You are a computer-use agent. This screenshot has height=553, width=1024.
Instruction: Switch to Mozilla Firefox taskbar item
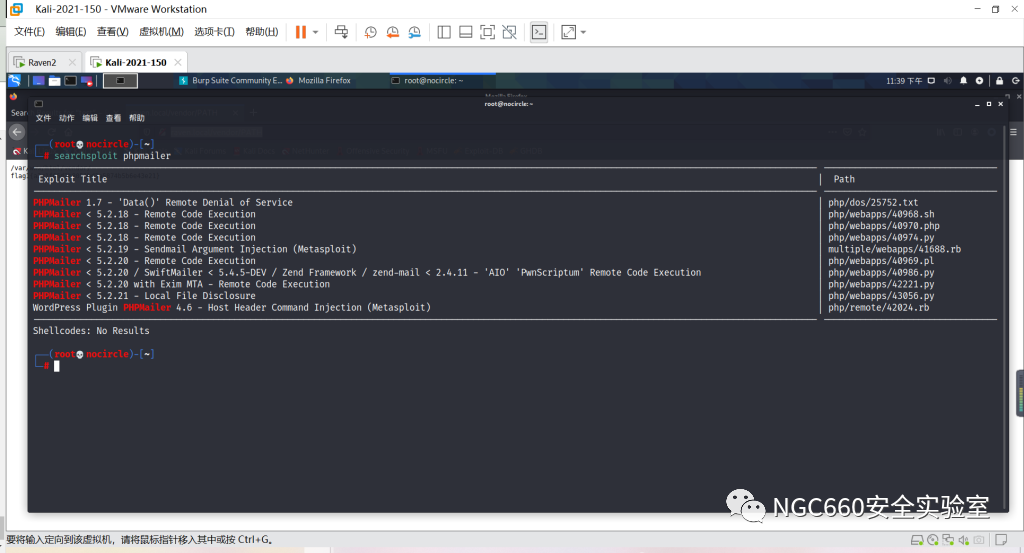318,80
